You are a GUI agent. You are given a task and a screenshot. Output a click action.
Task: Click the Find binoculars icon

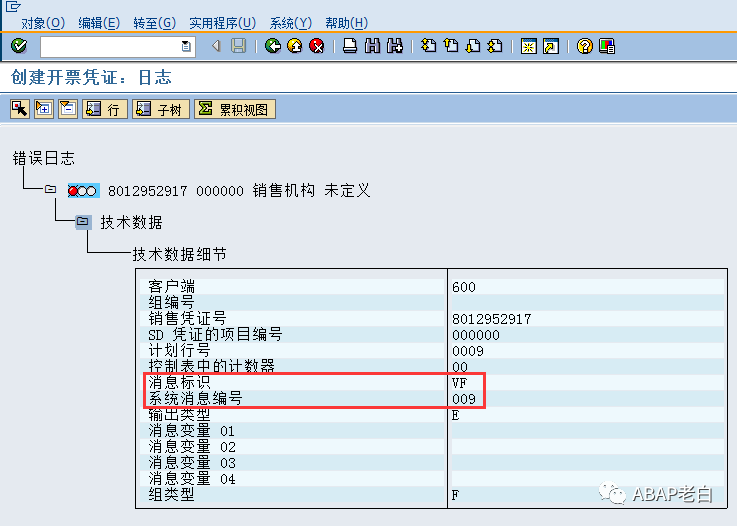[372, 46]
